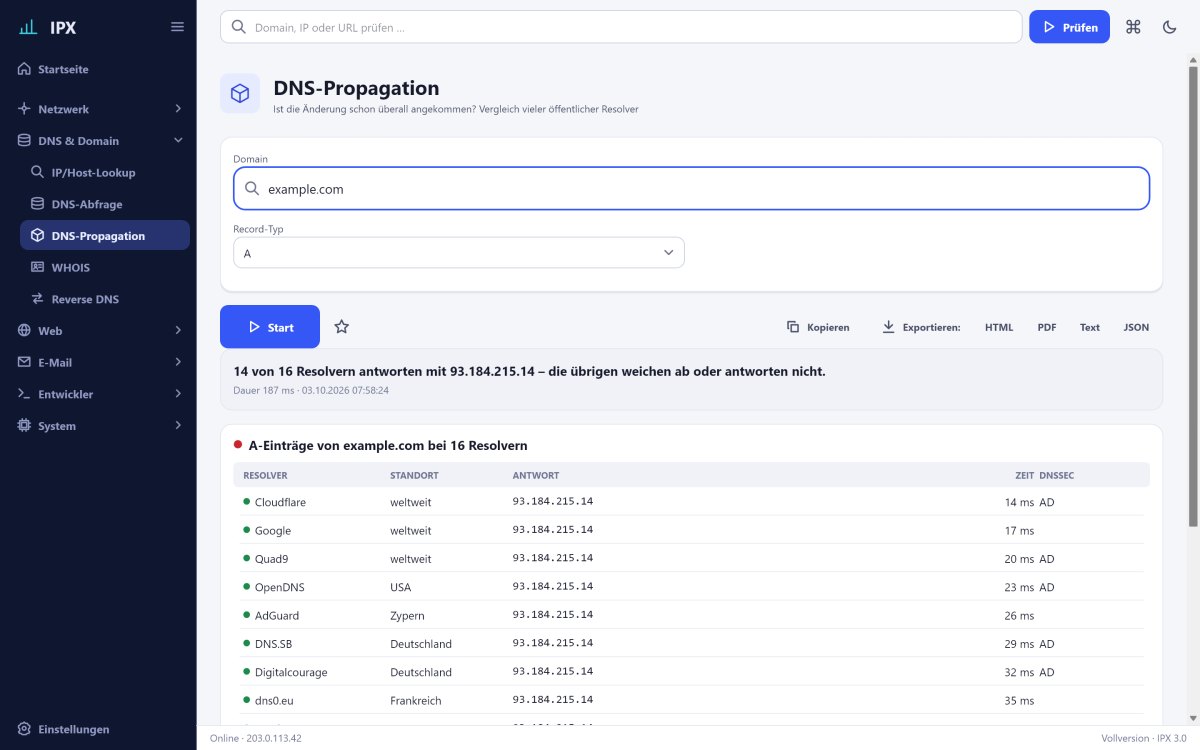Image resolution: width=1200 pixels, height=750 pixels.
Task: Click the 14 ms time value
Action: (x=1019, y=502)
